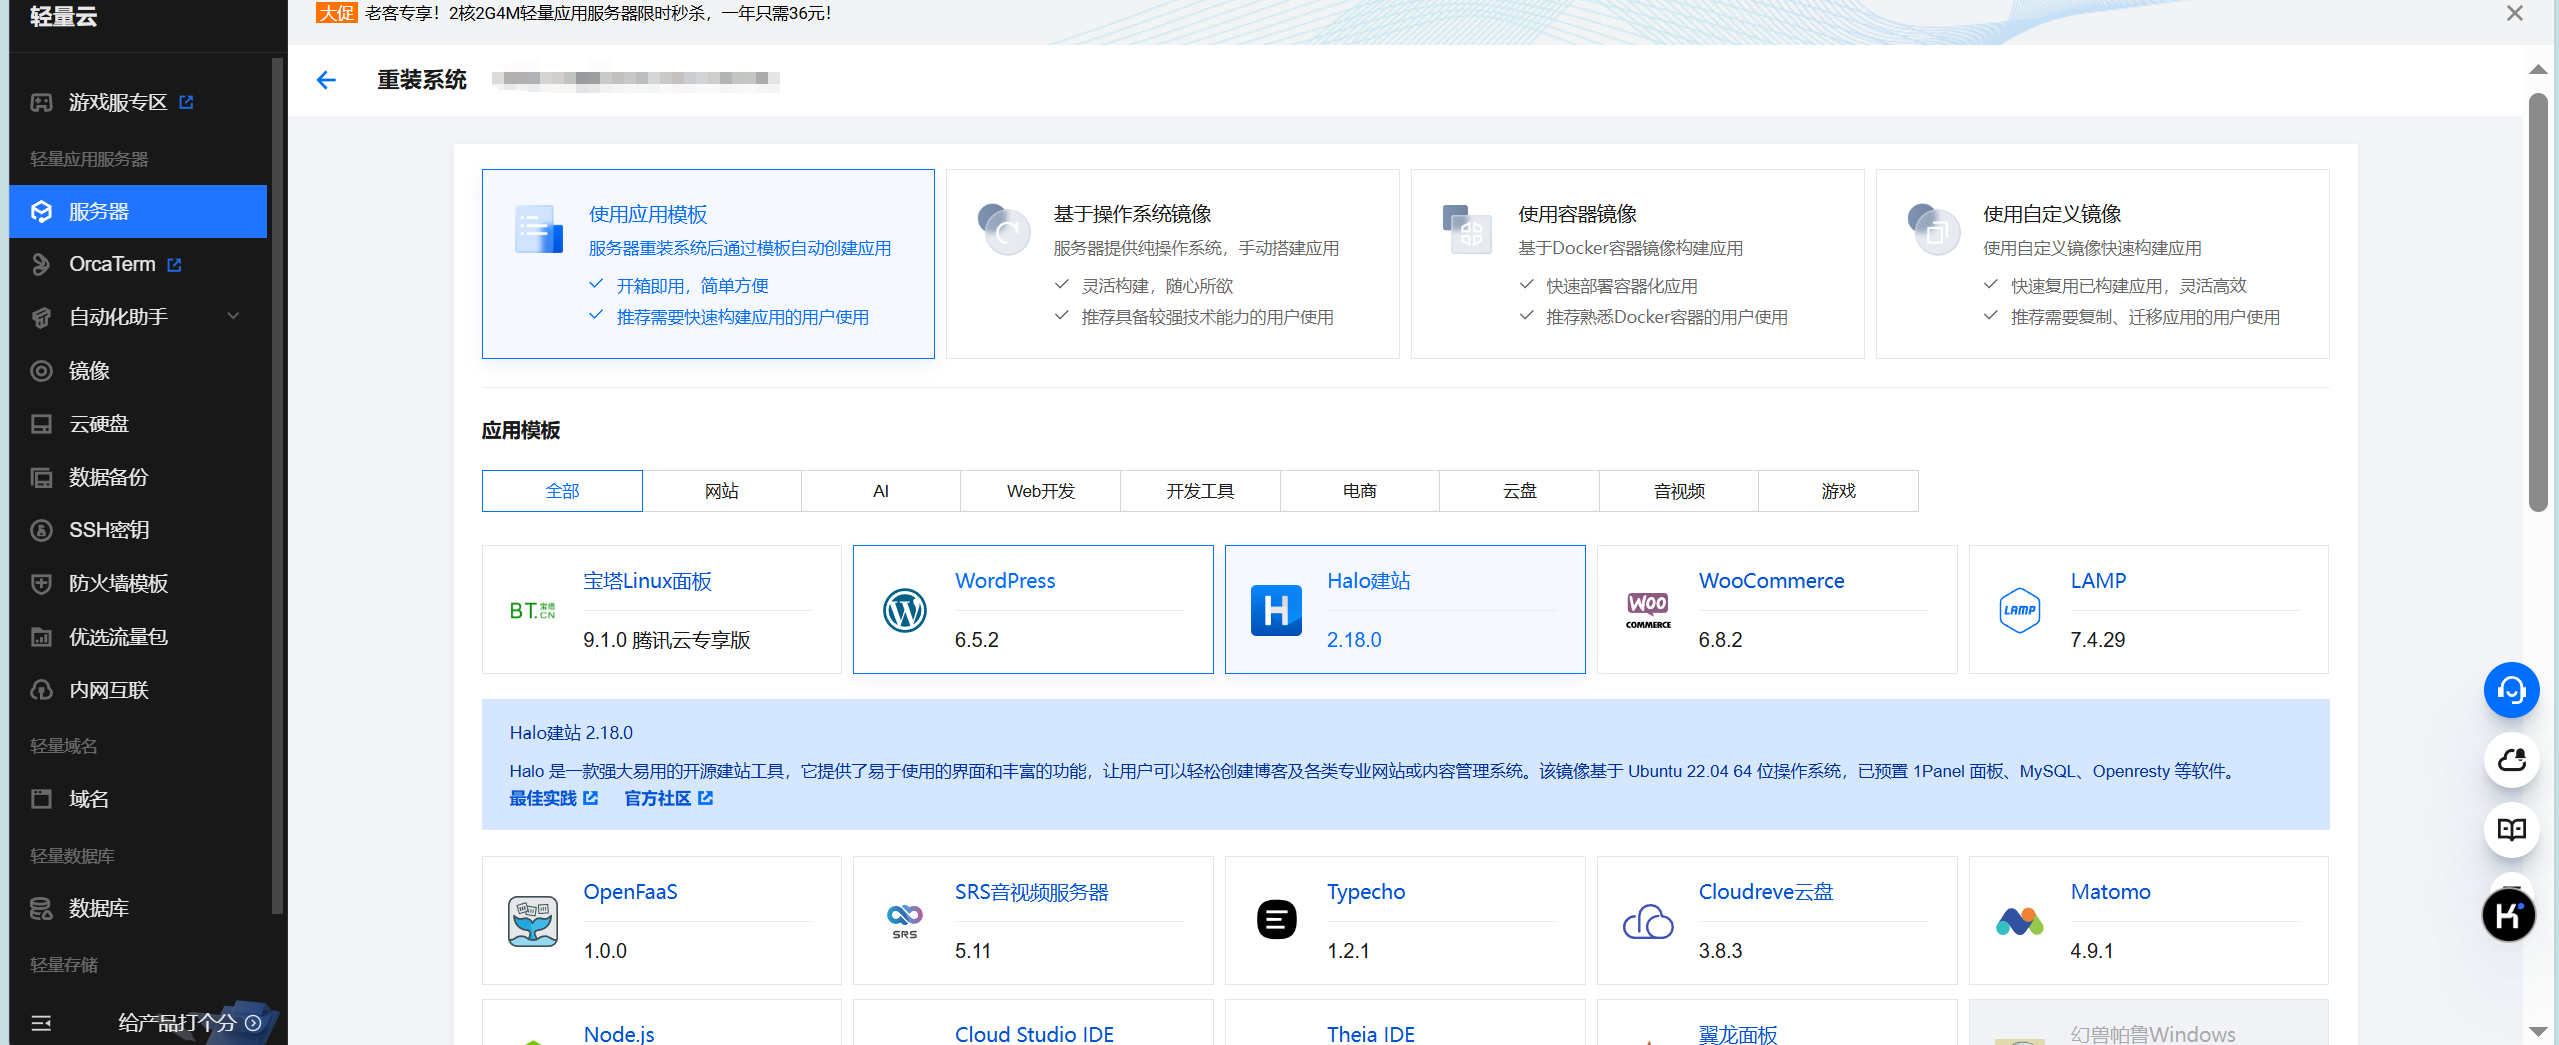The image size is (2559, 1045).
Task: Switch to the 网站 template tab
Action: coord(721,491)
